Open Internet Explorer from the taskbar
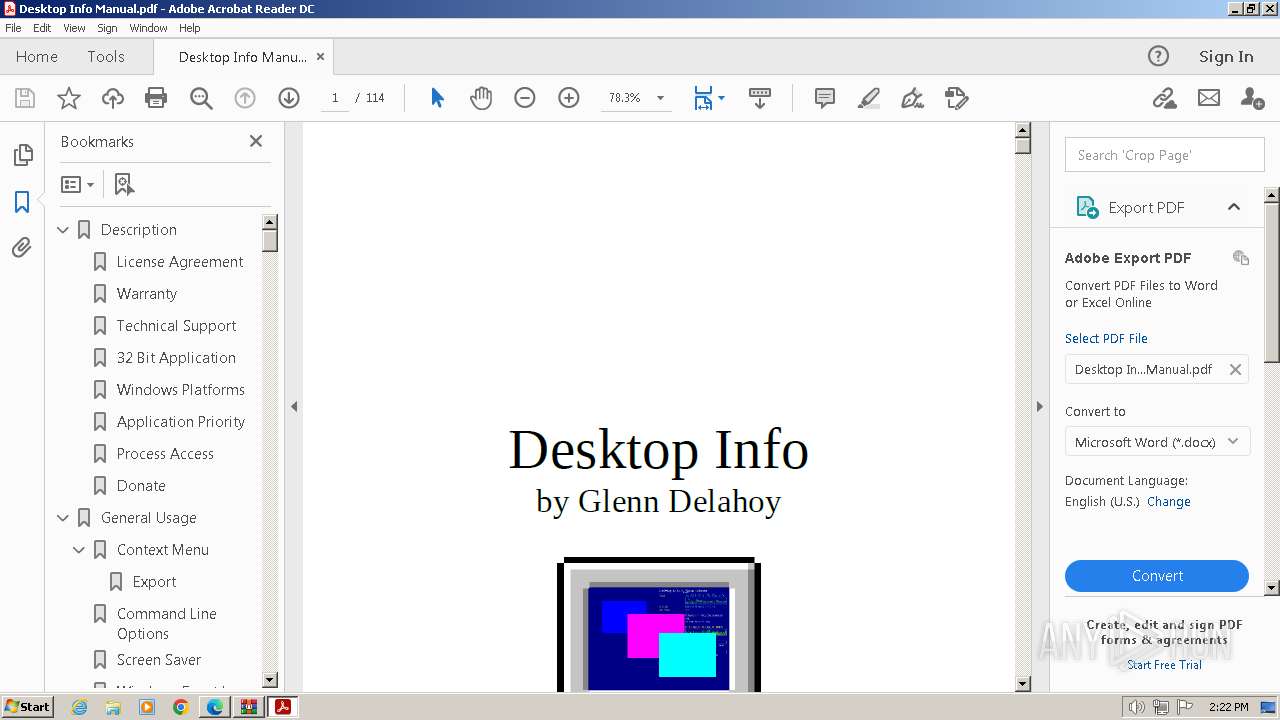The width and height of the screenshot is (1280, 720). [x=79, y=707]
